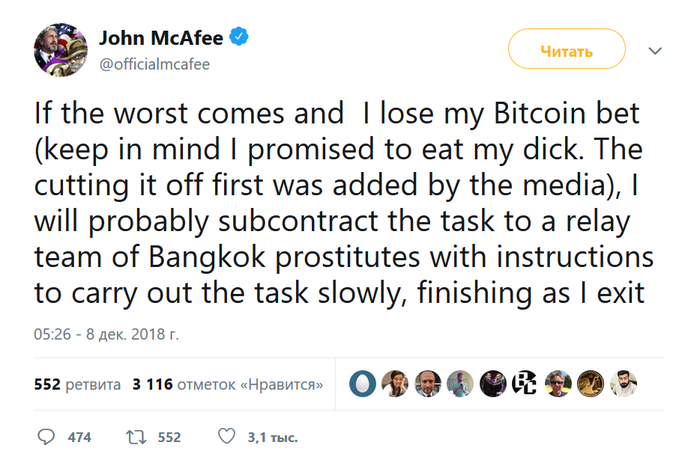Open the tweet timestamp 05:26 - 8 дек. 2018
Viewport: 700px width, 460px height.
coord(106,332)
